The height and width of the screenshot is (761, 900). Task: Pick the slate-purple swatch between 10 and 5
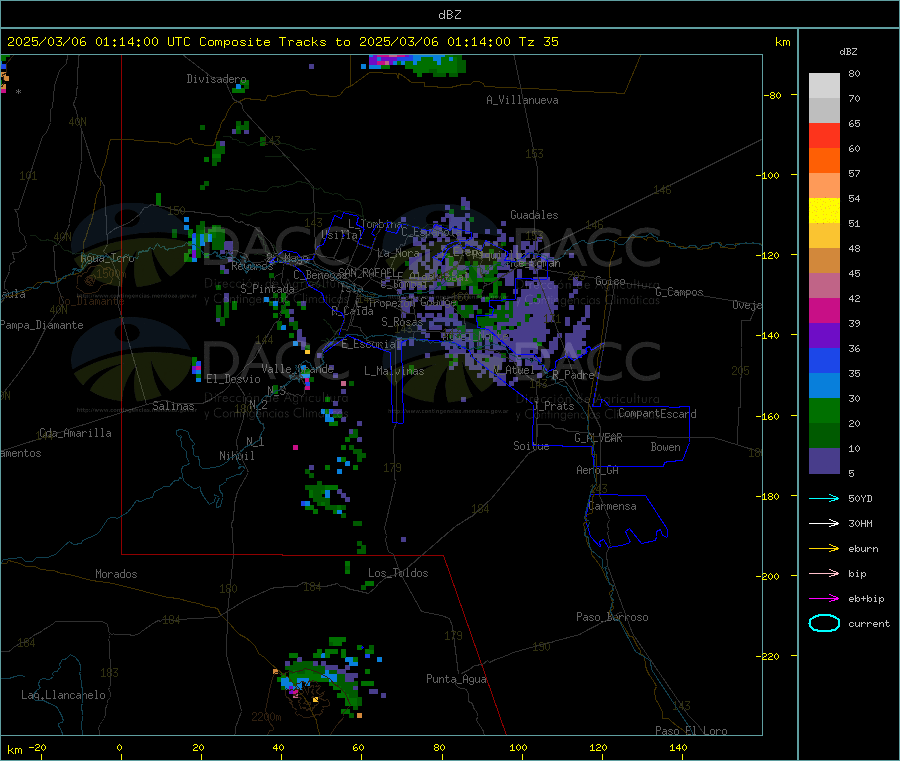click(824, 461)
